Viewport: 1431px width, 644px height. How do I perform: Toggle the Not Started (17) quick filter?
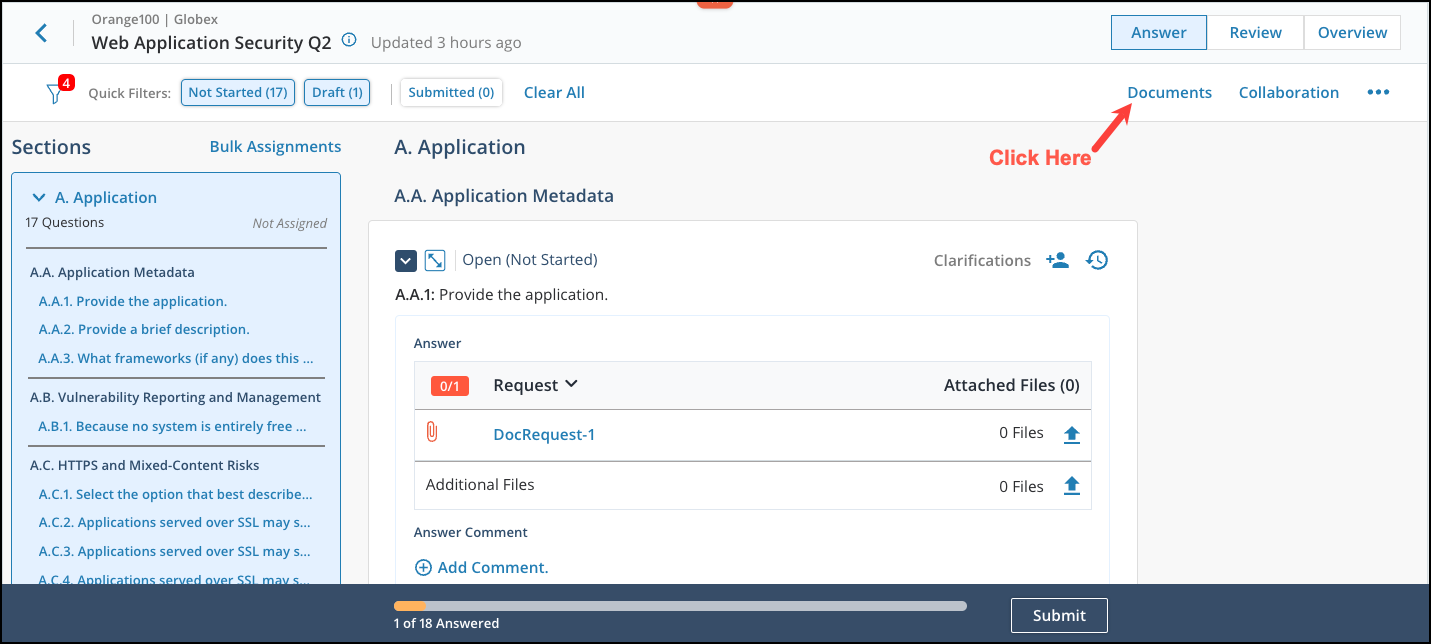(237, 92)
